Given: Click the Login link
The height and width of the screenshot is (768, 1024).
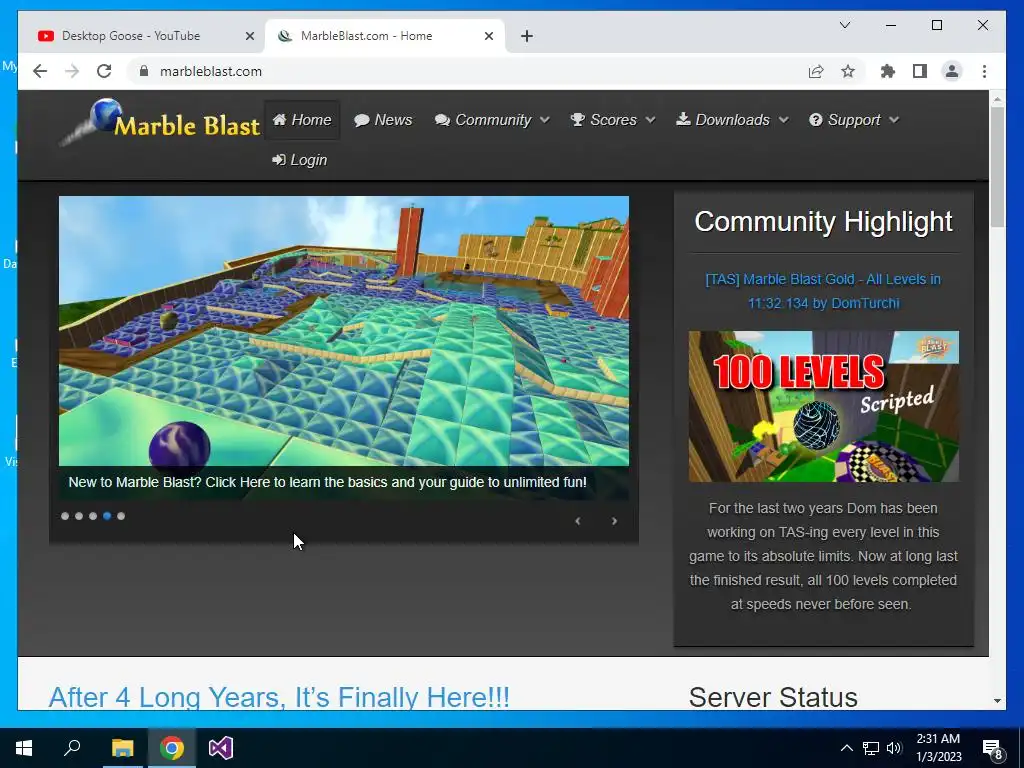Looking at the screenshot, I should coord(300,160).
